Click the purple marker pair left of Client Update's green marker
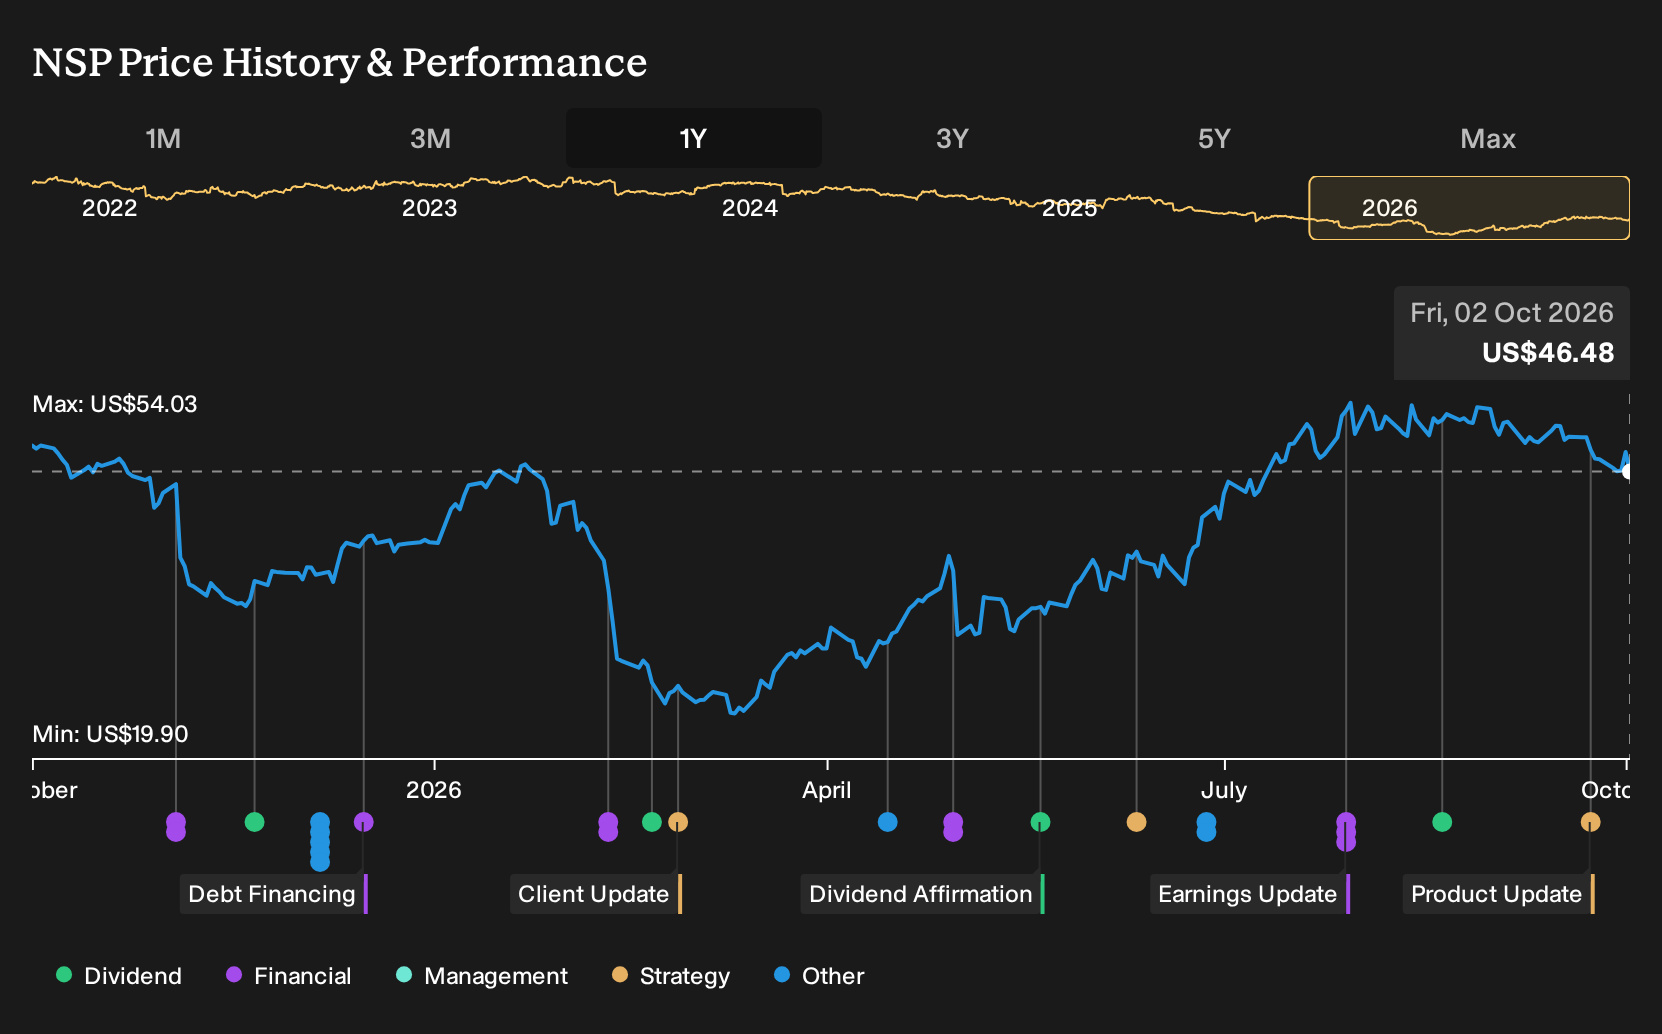1662x1034 pixels. click(608, 827)
